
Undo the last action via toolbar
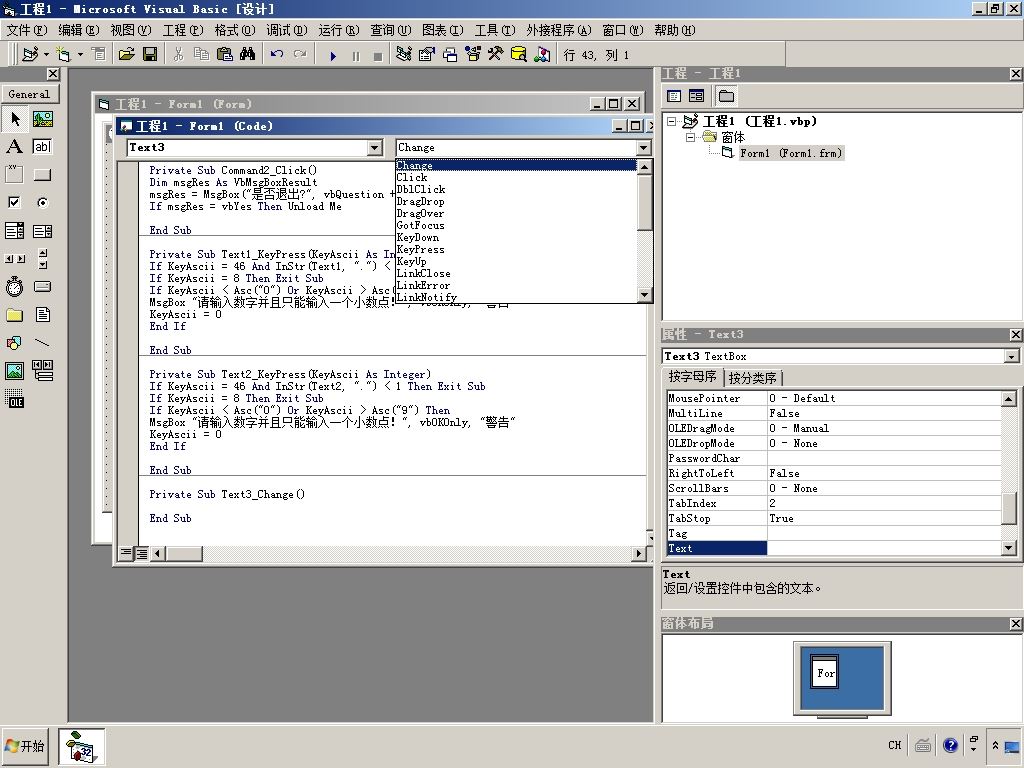277,54
